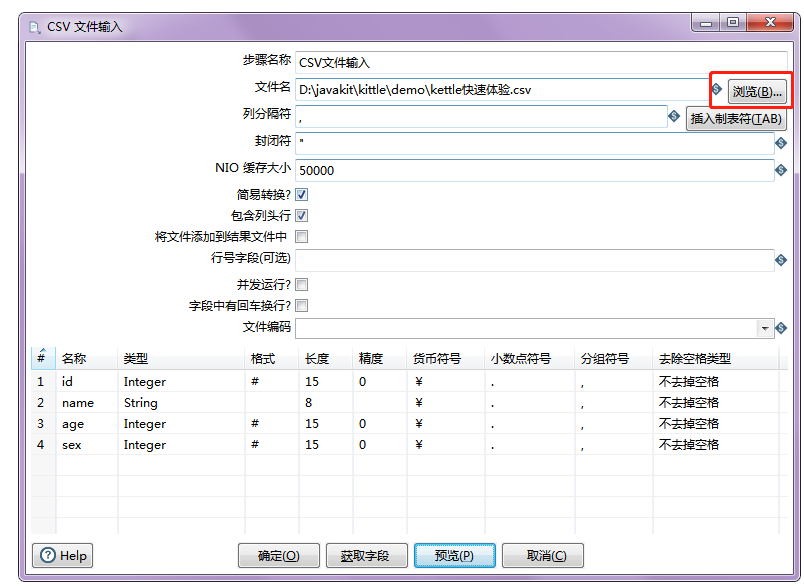804x586 pixels.
Task: Click precision 0 cell in id row
Action: click(x=379, y=381)
